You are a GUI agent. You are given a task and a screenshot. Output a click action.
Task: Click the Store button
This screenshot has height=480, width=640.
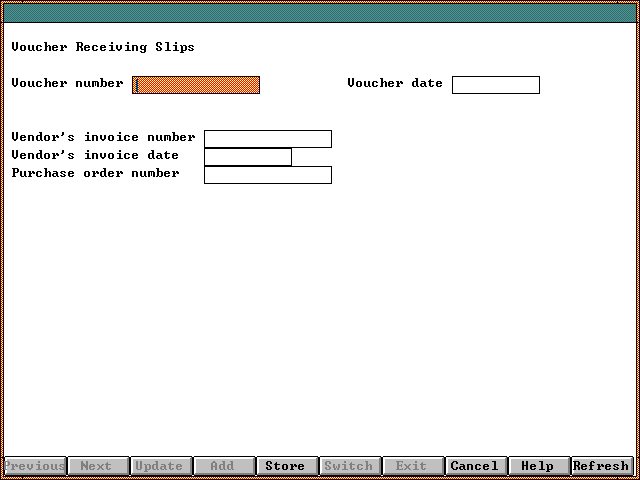[x=285, y=466]
